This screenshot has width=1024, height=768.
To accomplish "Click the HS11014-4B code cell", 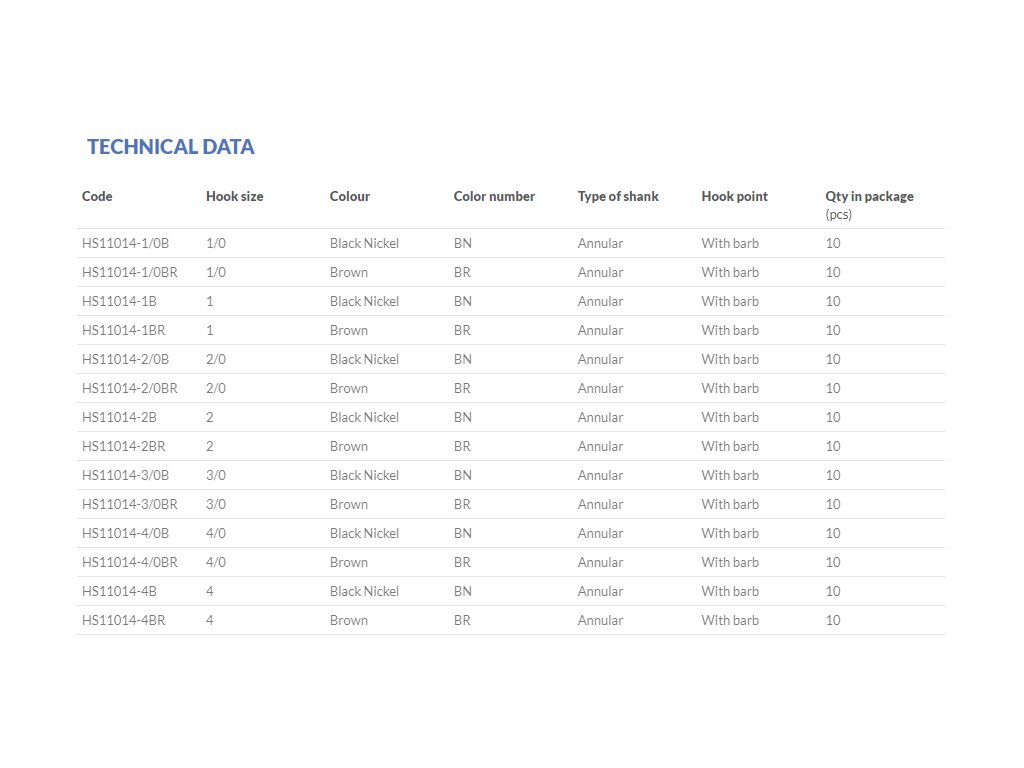I will click(119, 591).
